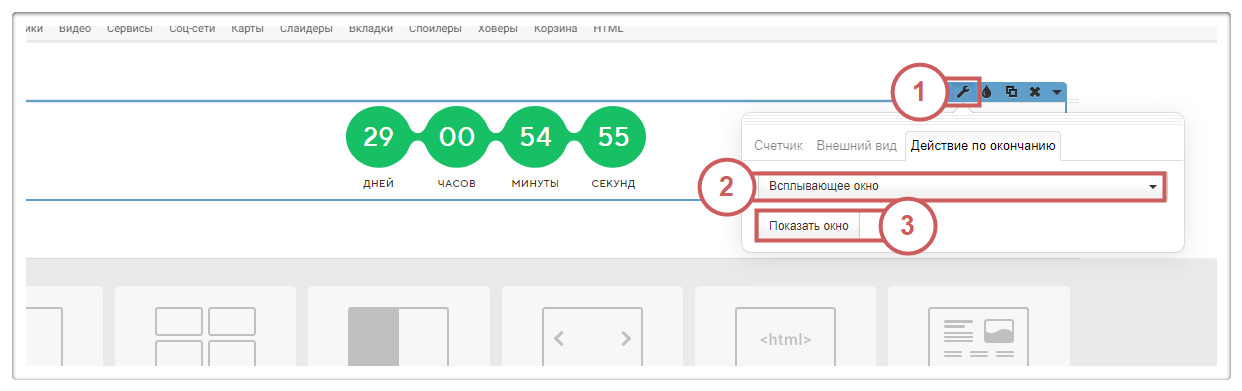Click the ДНЕЙ label under the timer
1242x391 pixels.
click(x=379, y=185)
